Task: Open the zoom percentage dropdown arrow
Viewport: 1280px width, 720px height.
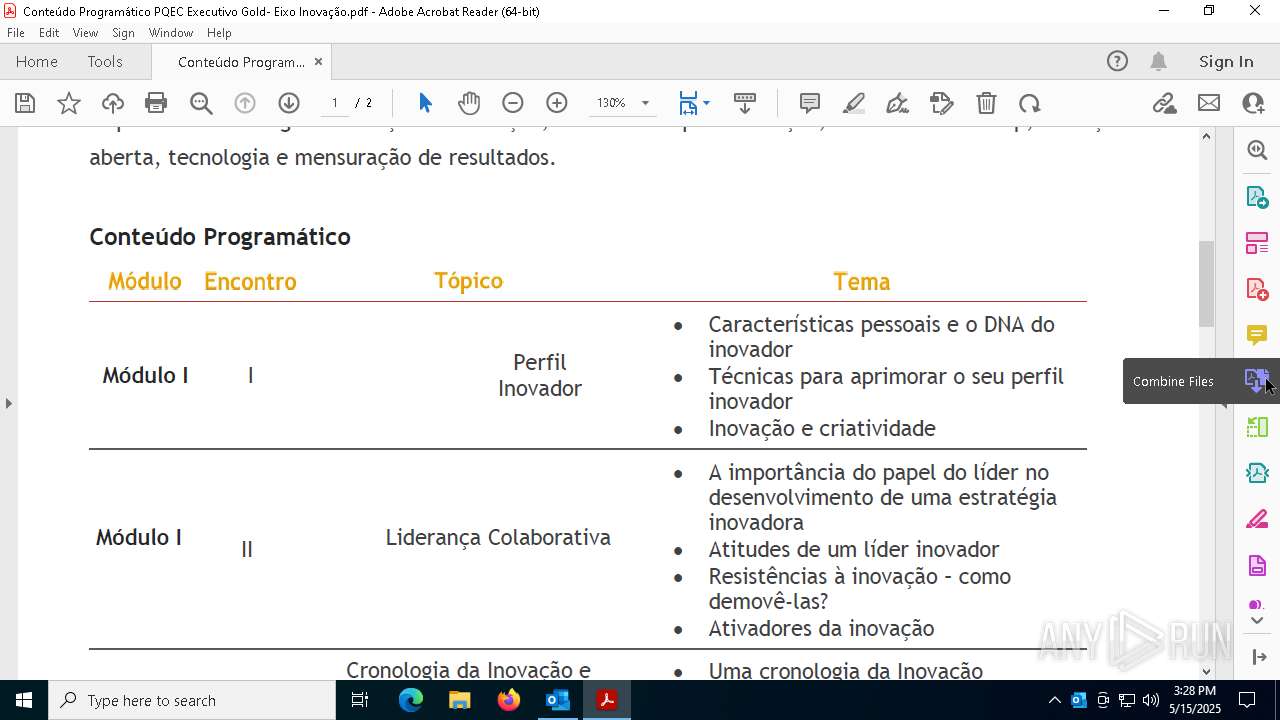Action: [645, 103]
